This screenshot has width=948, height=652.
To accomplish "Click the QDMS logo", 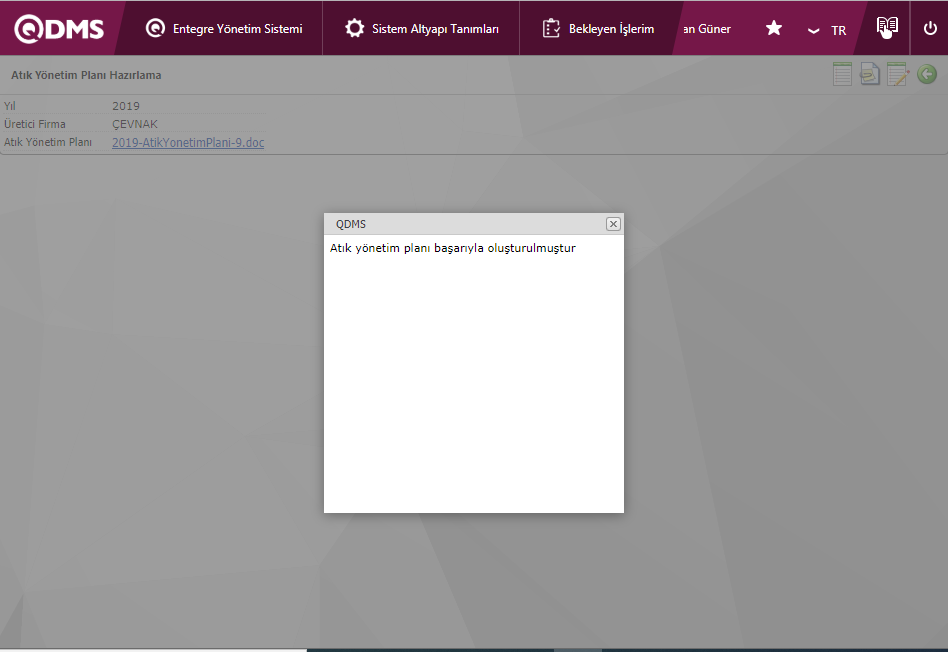I will 59,28.
